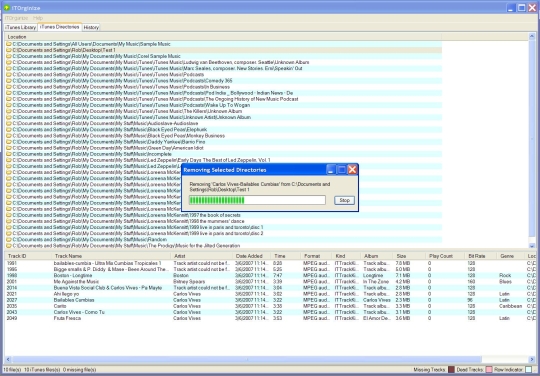The height and width of the screenshot is (376, 540).
Task: Click folder icon for Audioslave-Audioslave row
Action: point(9,123)
